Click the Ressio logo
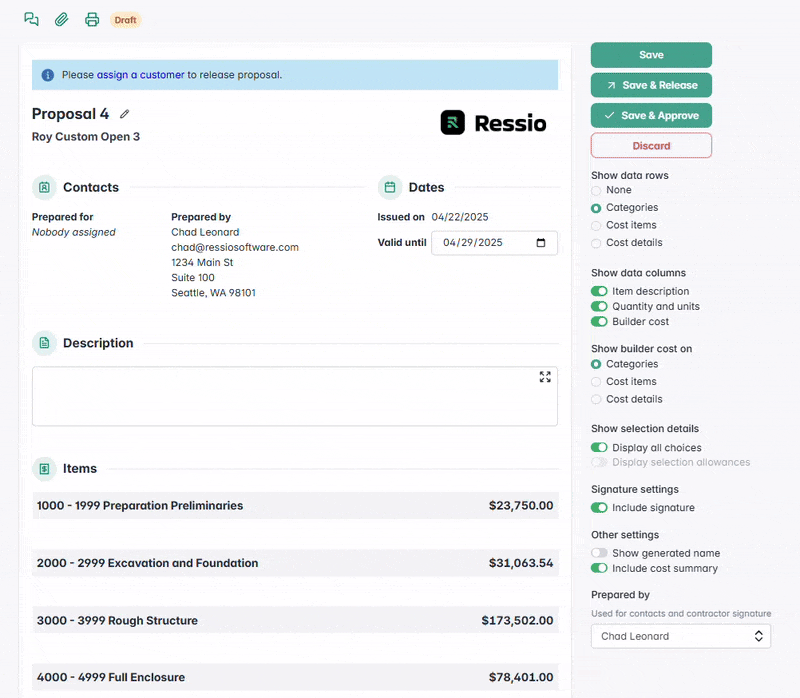Screen dimensions: 800x698 pos(494,123)
